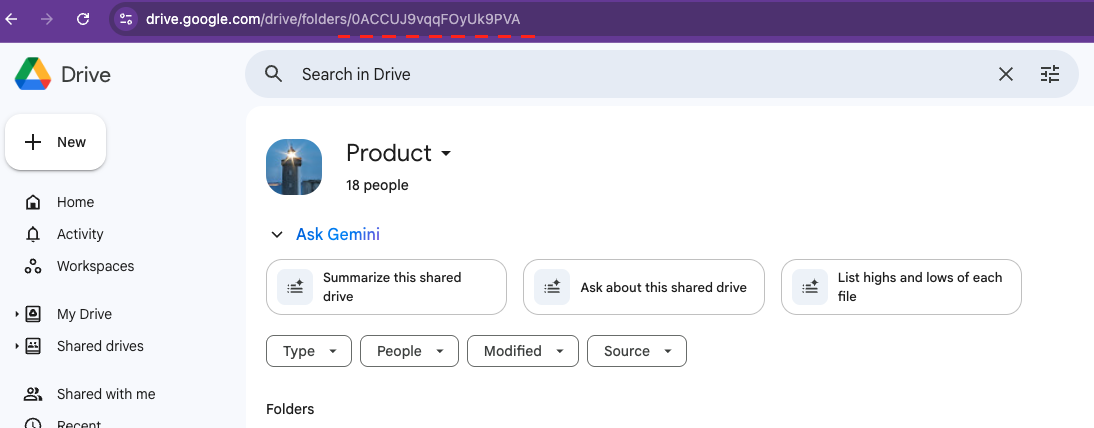This screenshot has width=1094, height=428.
Task: Open the Modified filter dropdown
Action: point(522,351)
